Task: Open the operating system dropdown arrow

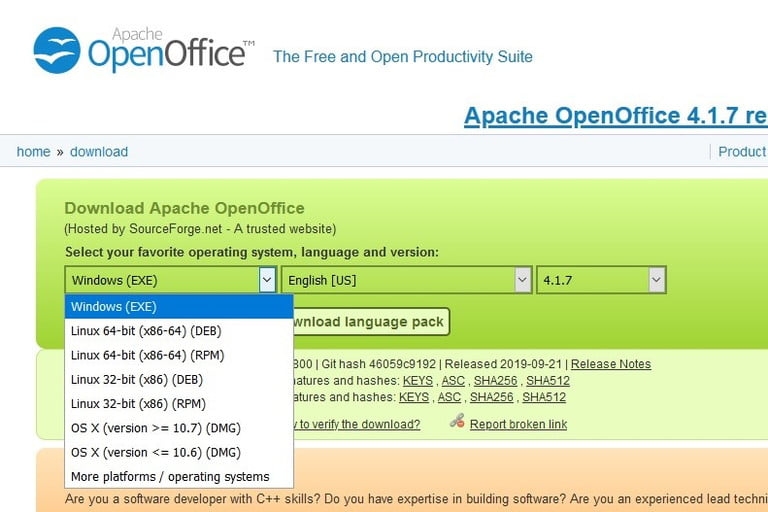Action: point(267,280)
